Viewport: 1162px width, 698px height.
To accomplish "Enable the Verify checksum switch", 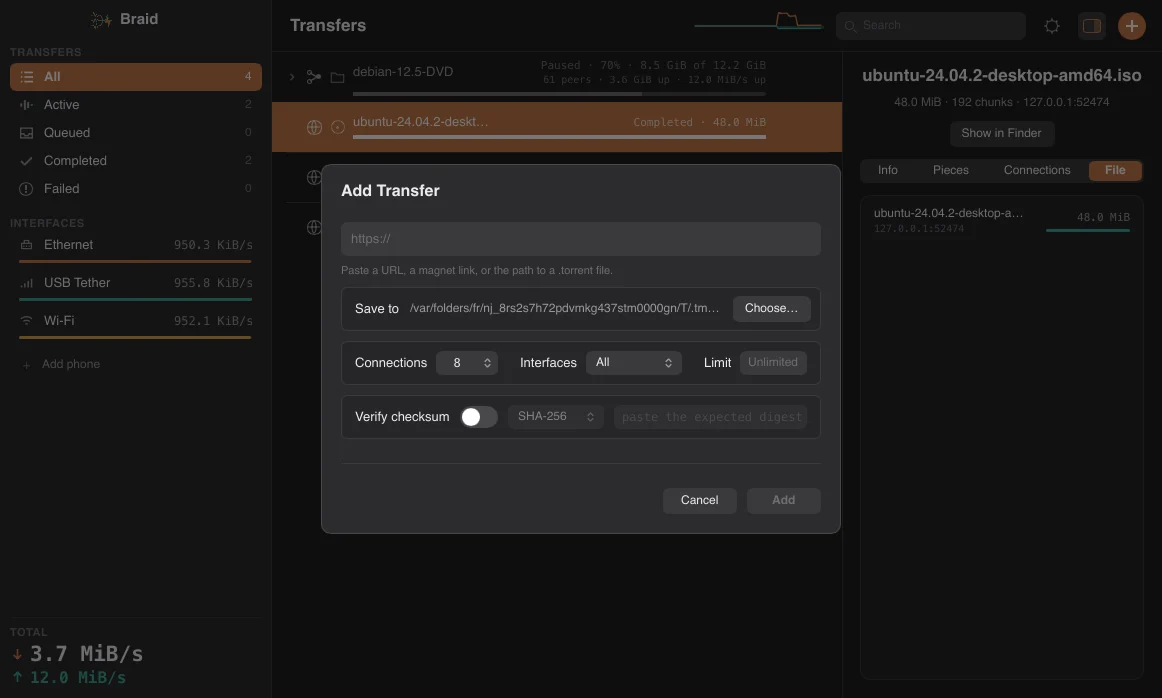I will tap(479, 417).
